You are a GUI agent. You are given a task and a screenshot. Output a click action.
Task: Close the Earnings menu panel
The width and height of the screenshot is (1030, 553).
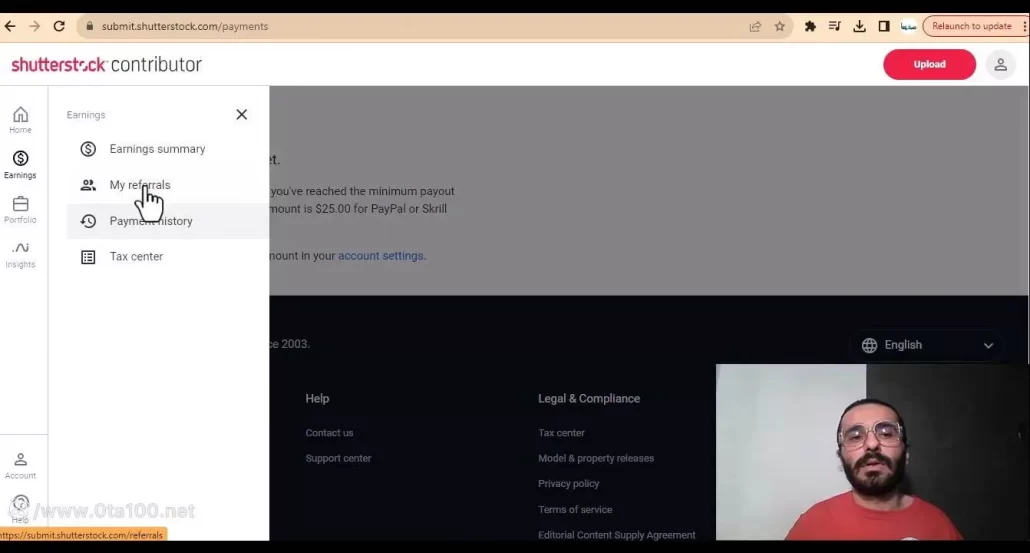pyautogui.click(x=241, y=115)
